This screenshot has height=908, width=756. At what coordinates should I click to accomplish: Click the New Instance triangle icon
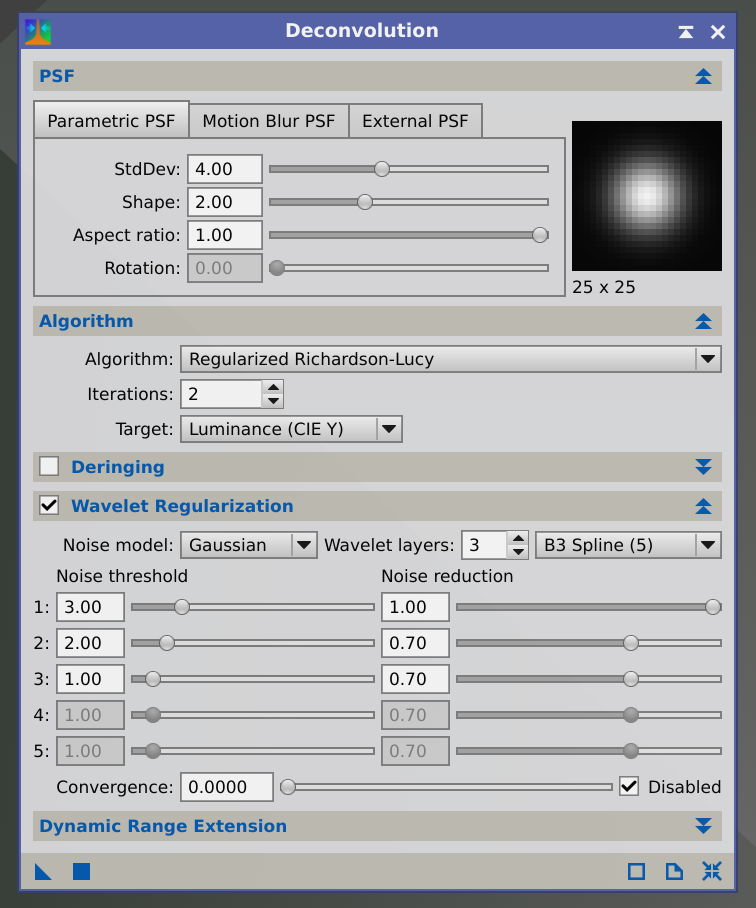43,872
